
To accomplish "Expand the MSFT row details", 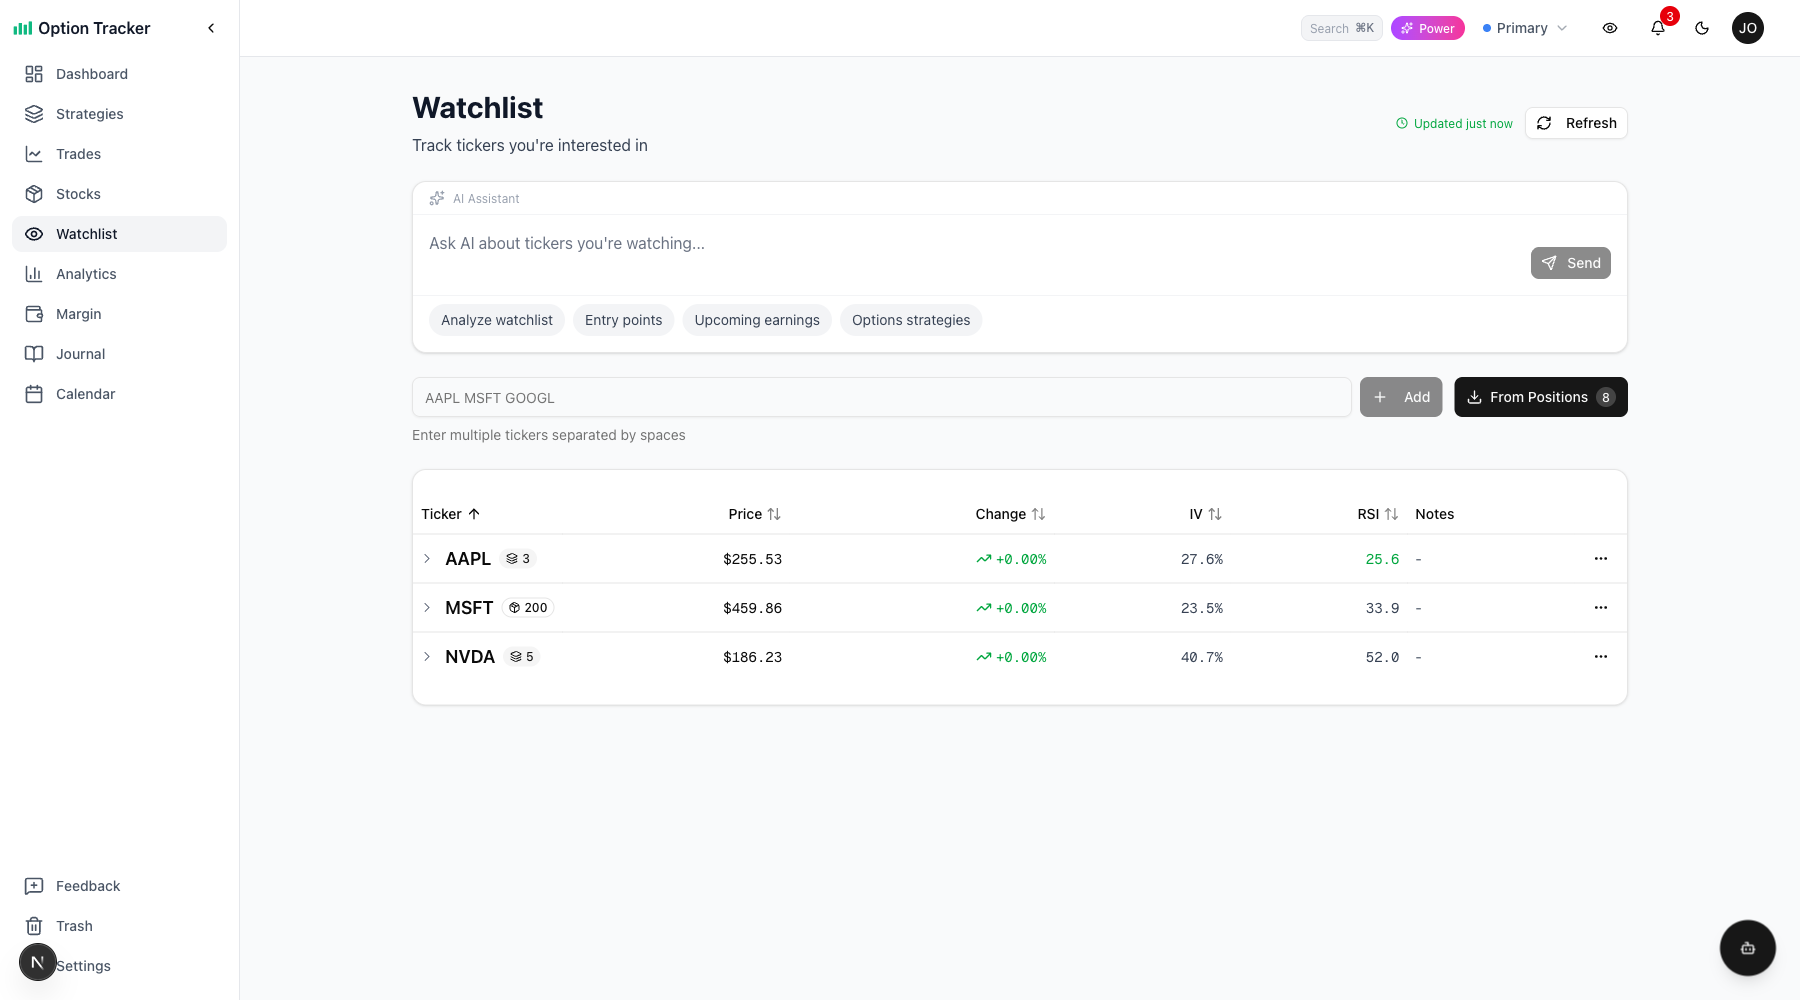I will (427, 608).
